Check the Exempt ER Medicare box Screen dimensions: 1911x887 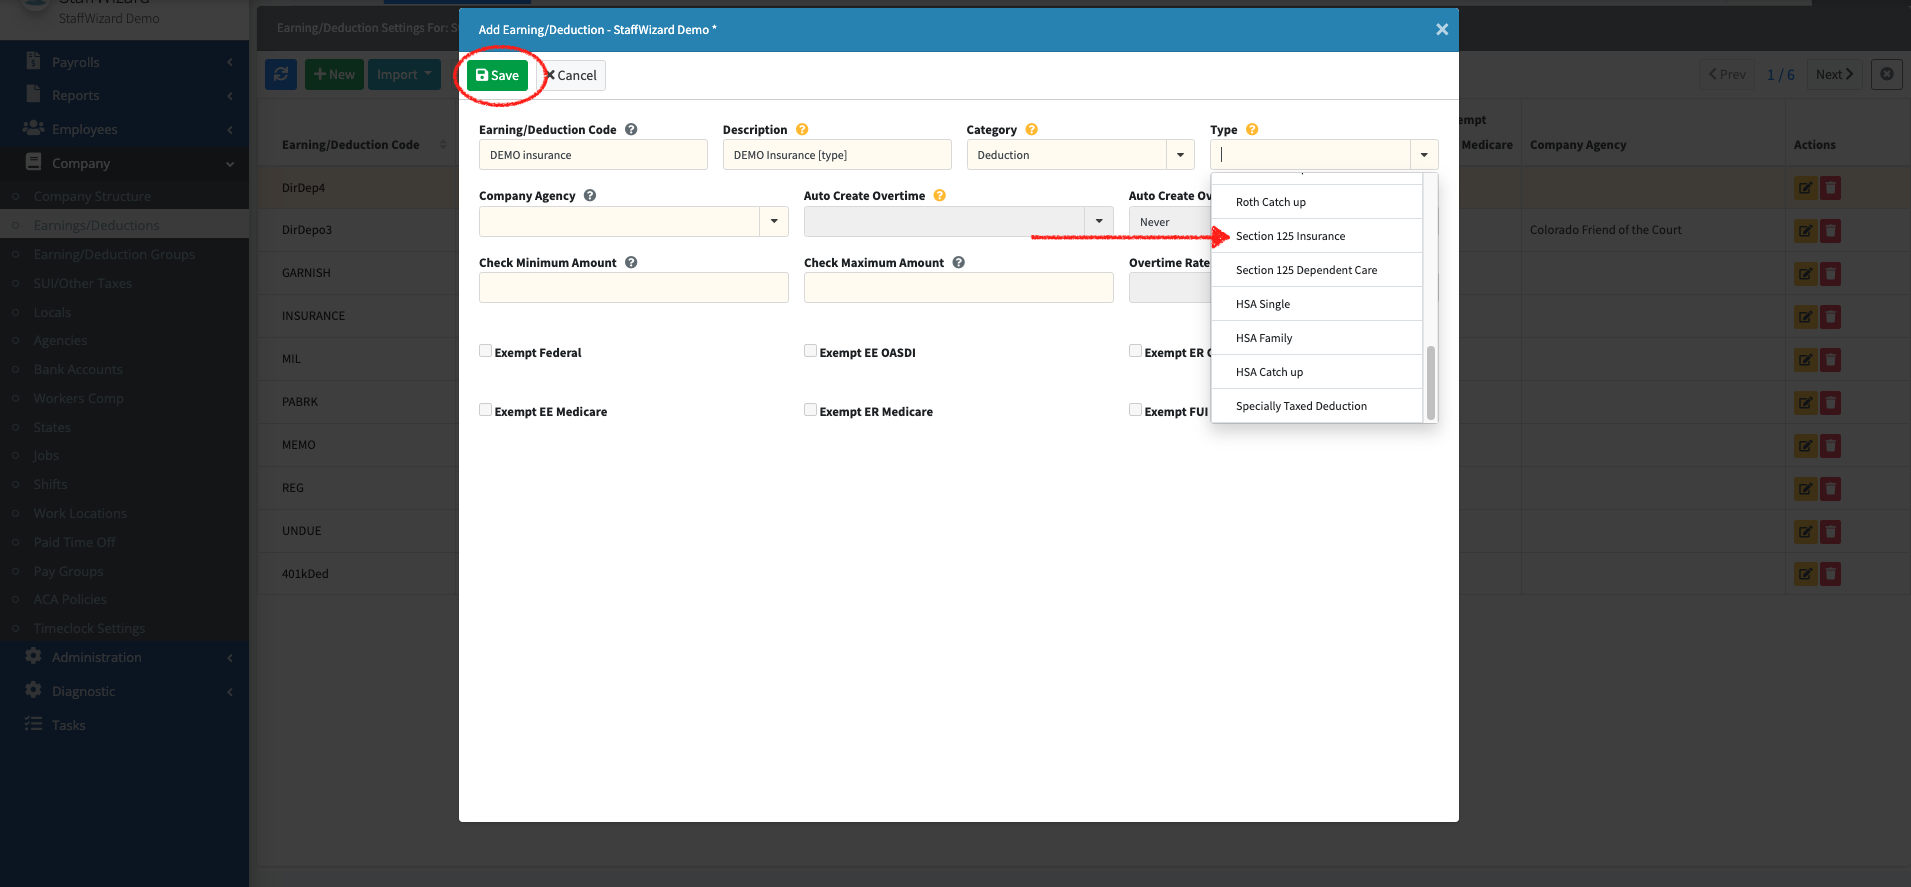pyautogui.click(x=811, y=410)
